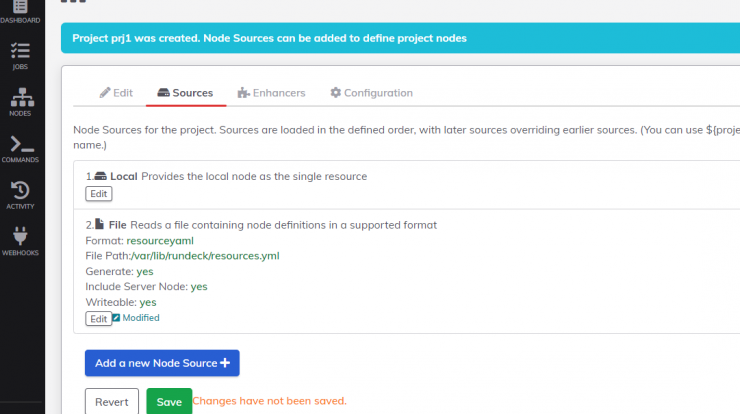Open the Configuration tab
Image resolution: width=740 pixels, height=414 pixels.
(x=371, y=93)
